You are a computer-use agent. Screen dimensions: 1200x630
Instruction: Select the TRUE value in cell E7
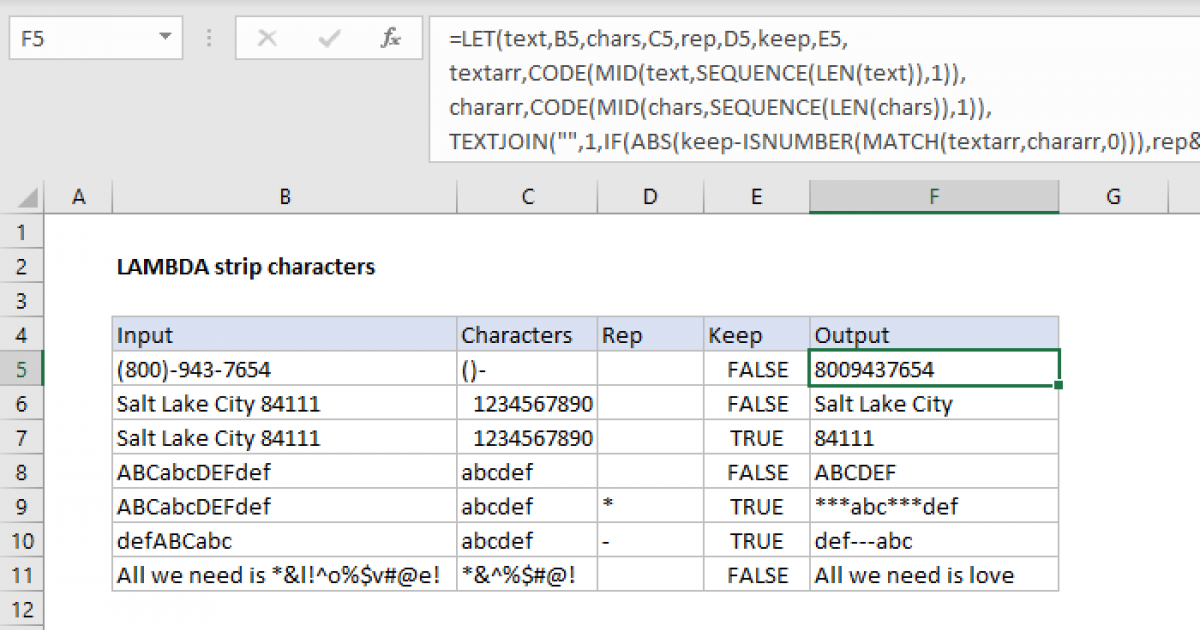point(756,437)
